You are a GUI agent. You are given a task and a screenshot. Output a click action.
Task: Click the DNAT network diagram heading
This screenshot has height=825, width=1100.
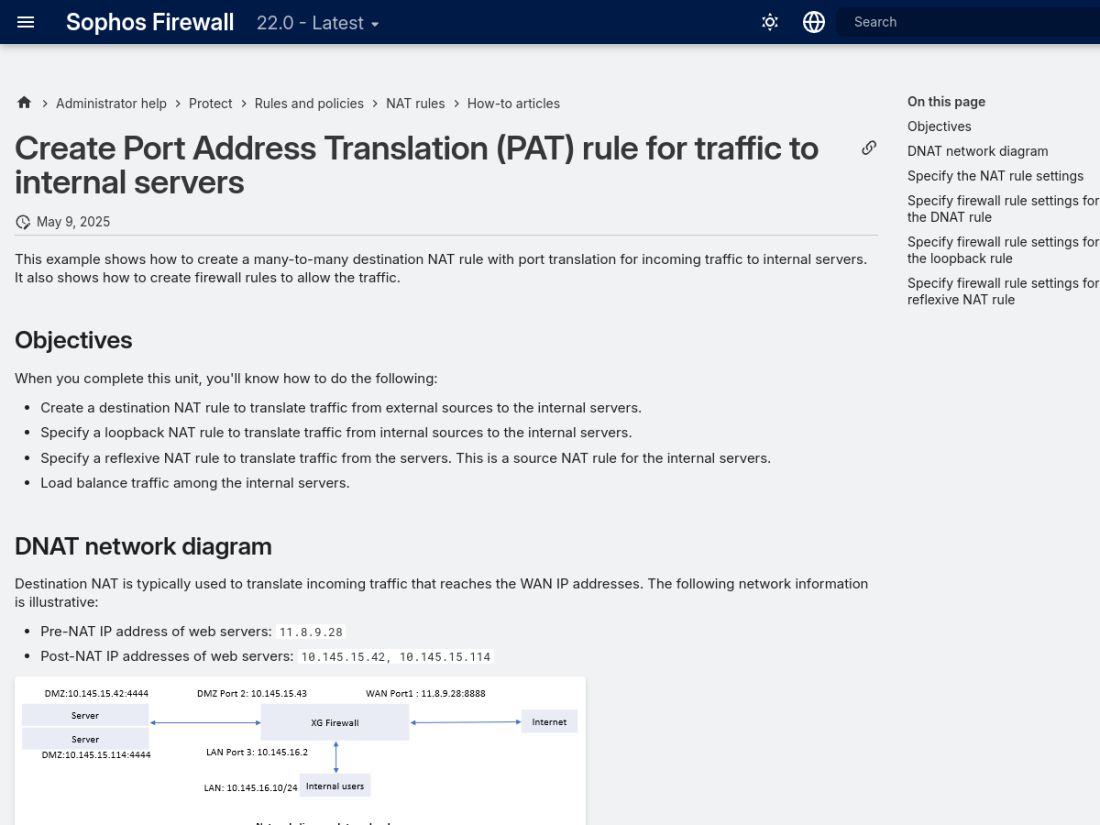(x=143, y=546)
